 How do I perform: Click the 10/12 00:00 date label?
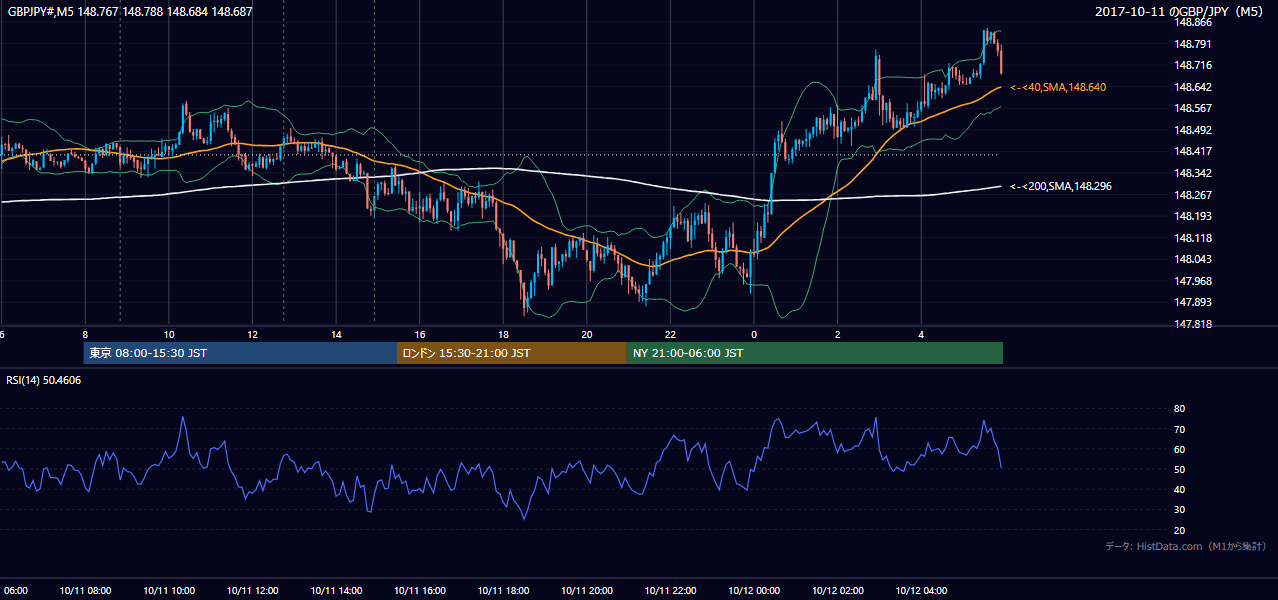point(754,590)
